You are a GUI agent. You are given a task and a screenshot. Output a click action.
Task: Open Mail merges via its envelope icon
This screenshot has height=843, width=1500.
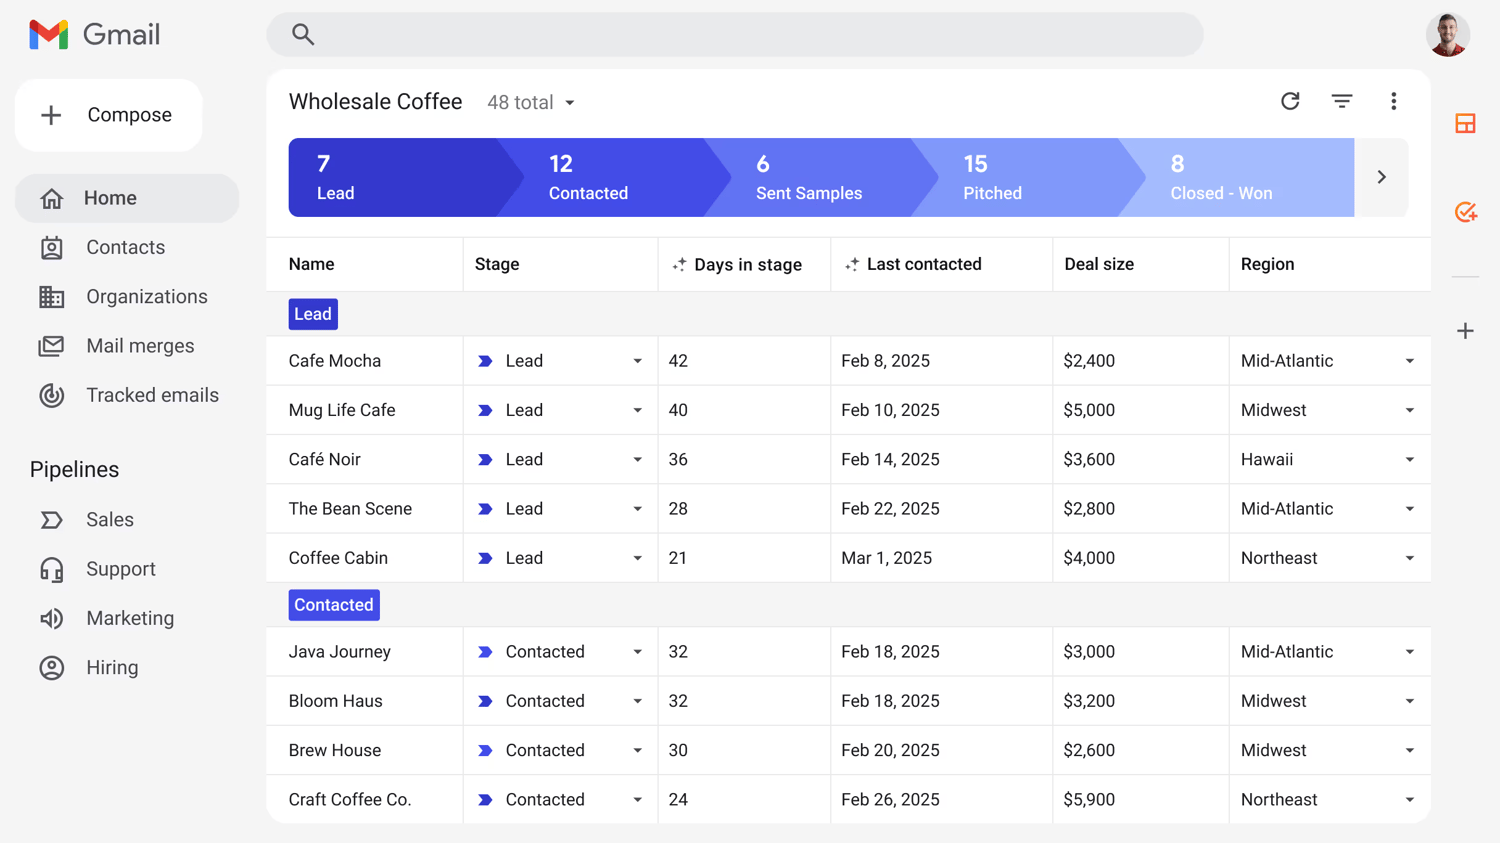tap(51, 345)
